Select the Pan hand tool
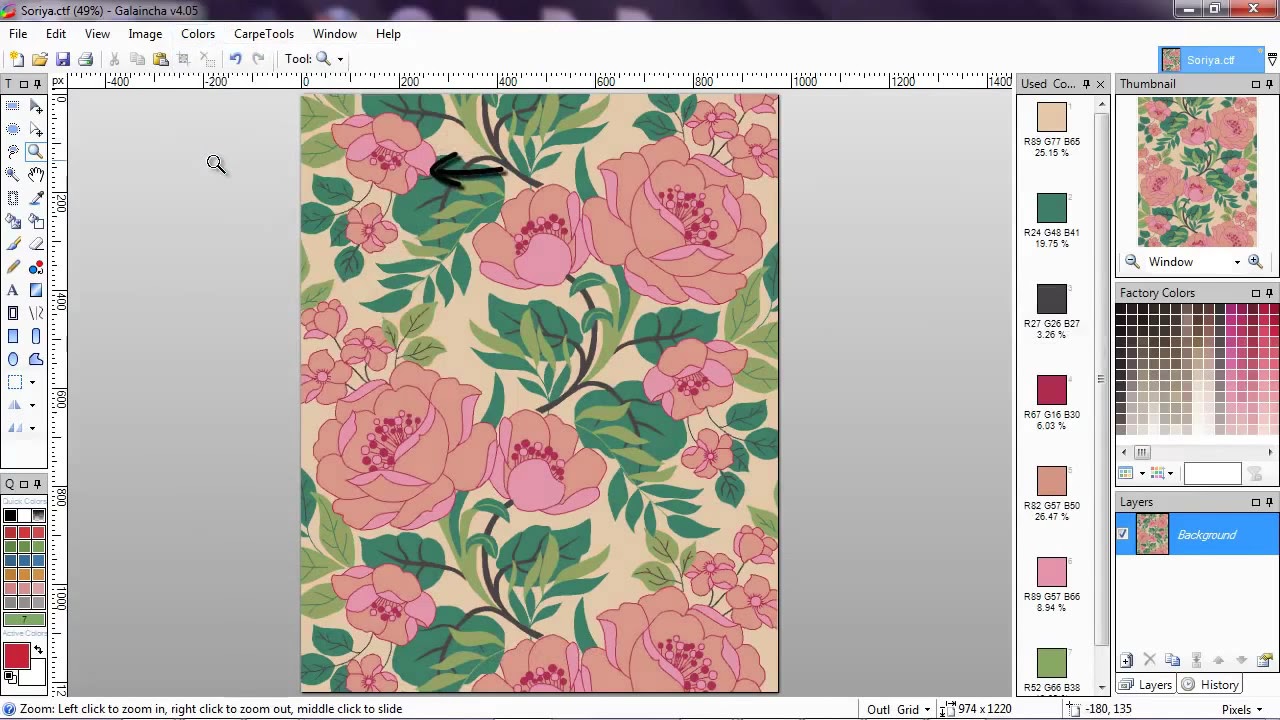This screenshot has width=1280, height=720. pos(36,175)
